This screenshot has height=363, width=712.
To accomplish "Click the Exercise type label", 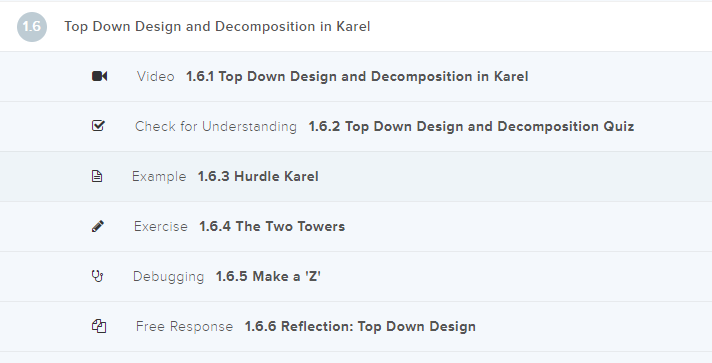I will coord(161,226).
